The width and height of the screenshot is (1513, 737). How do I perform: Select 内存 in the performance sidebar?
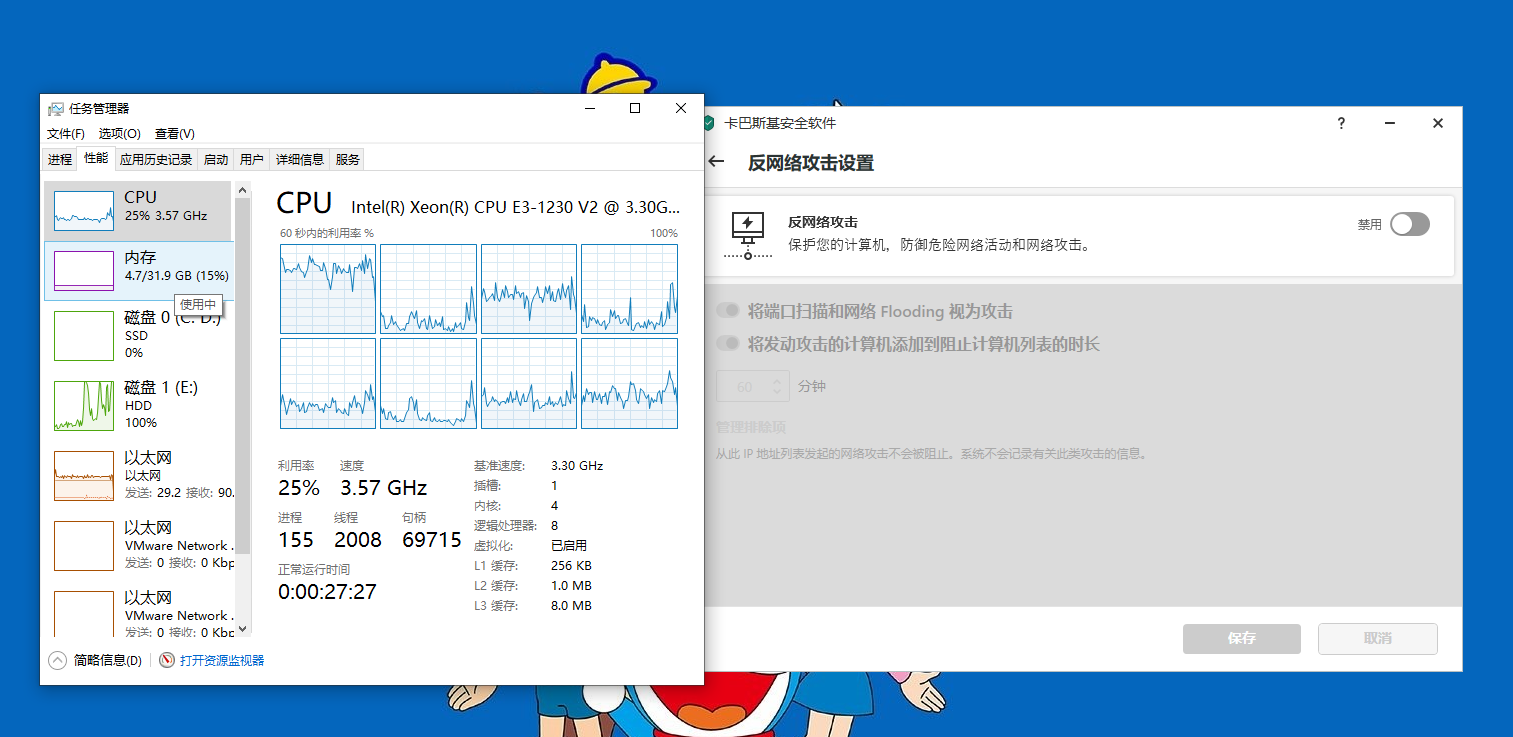click(139, 271)
